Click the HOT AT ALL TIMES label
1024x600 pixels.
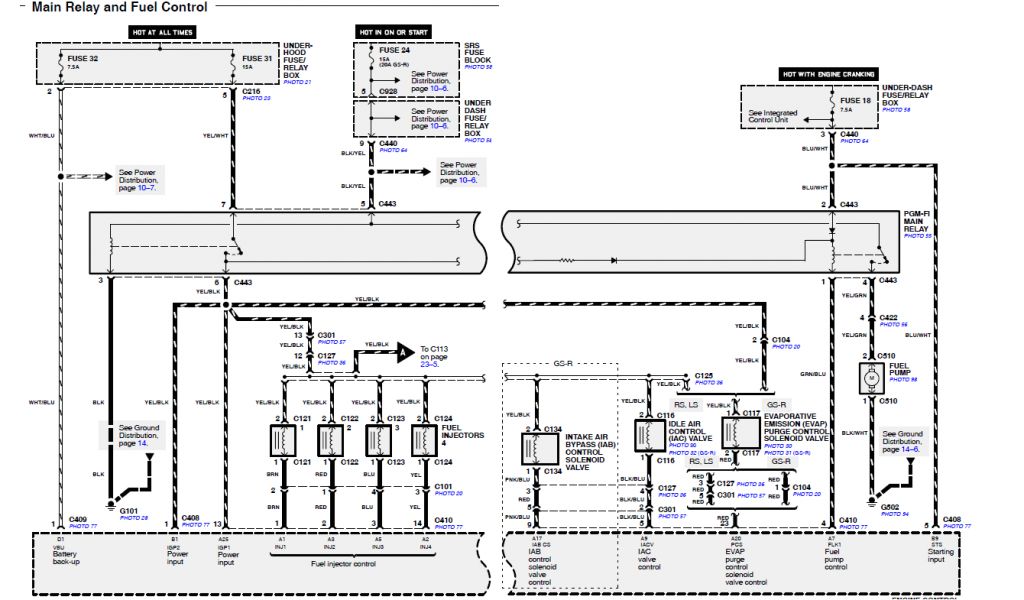click(x=162, y=32)
